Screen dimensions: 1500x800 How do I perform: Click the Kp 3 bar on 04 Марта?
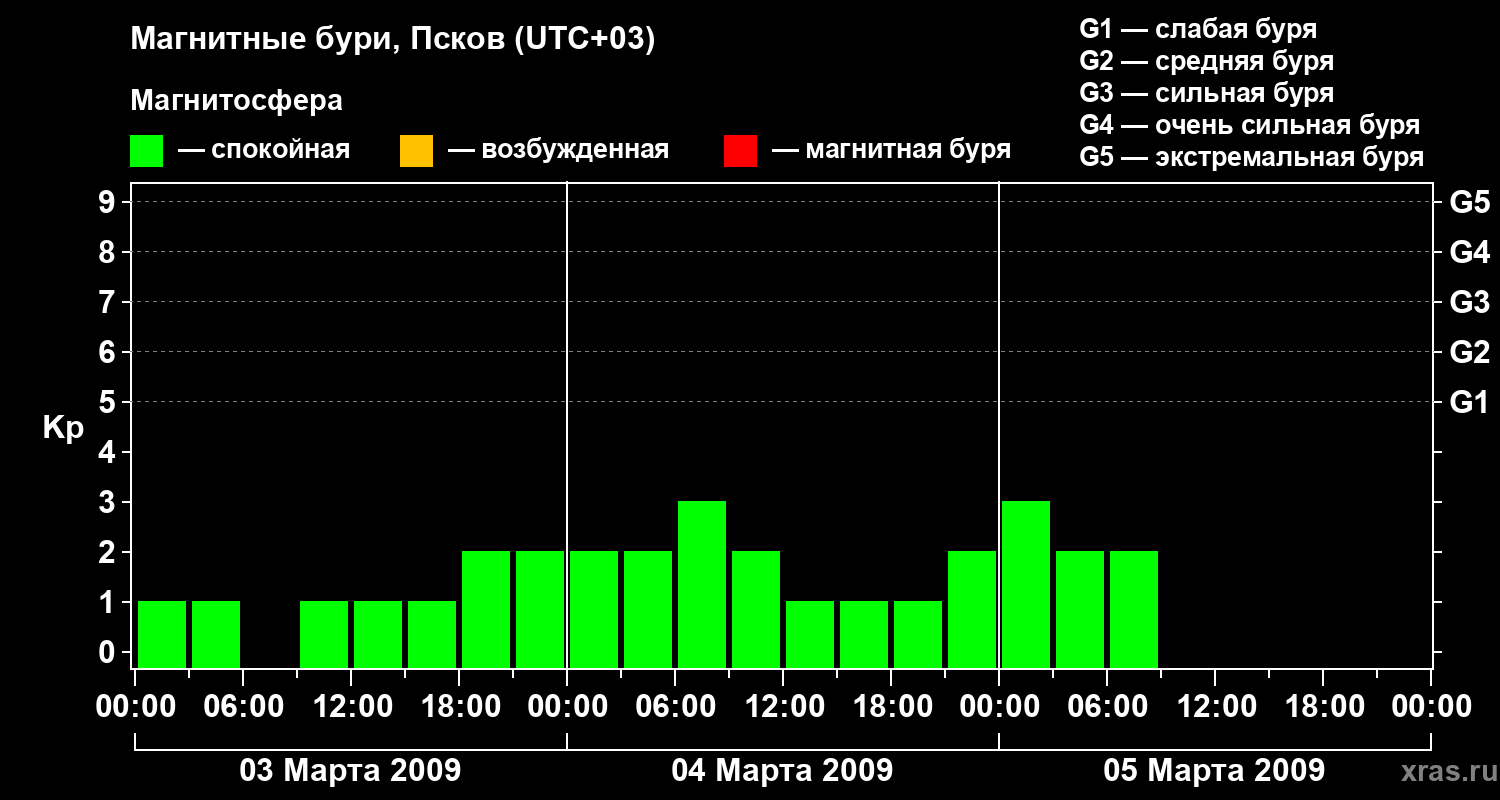pyautogui.click(x=702, y=584)
